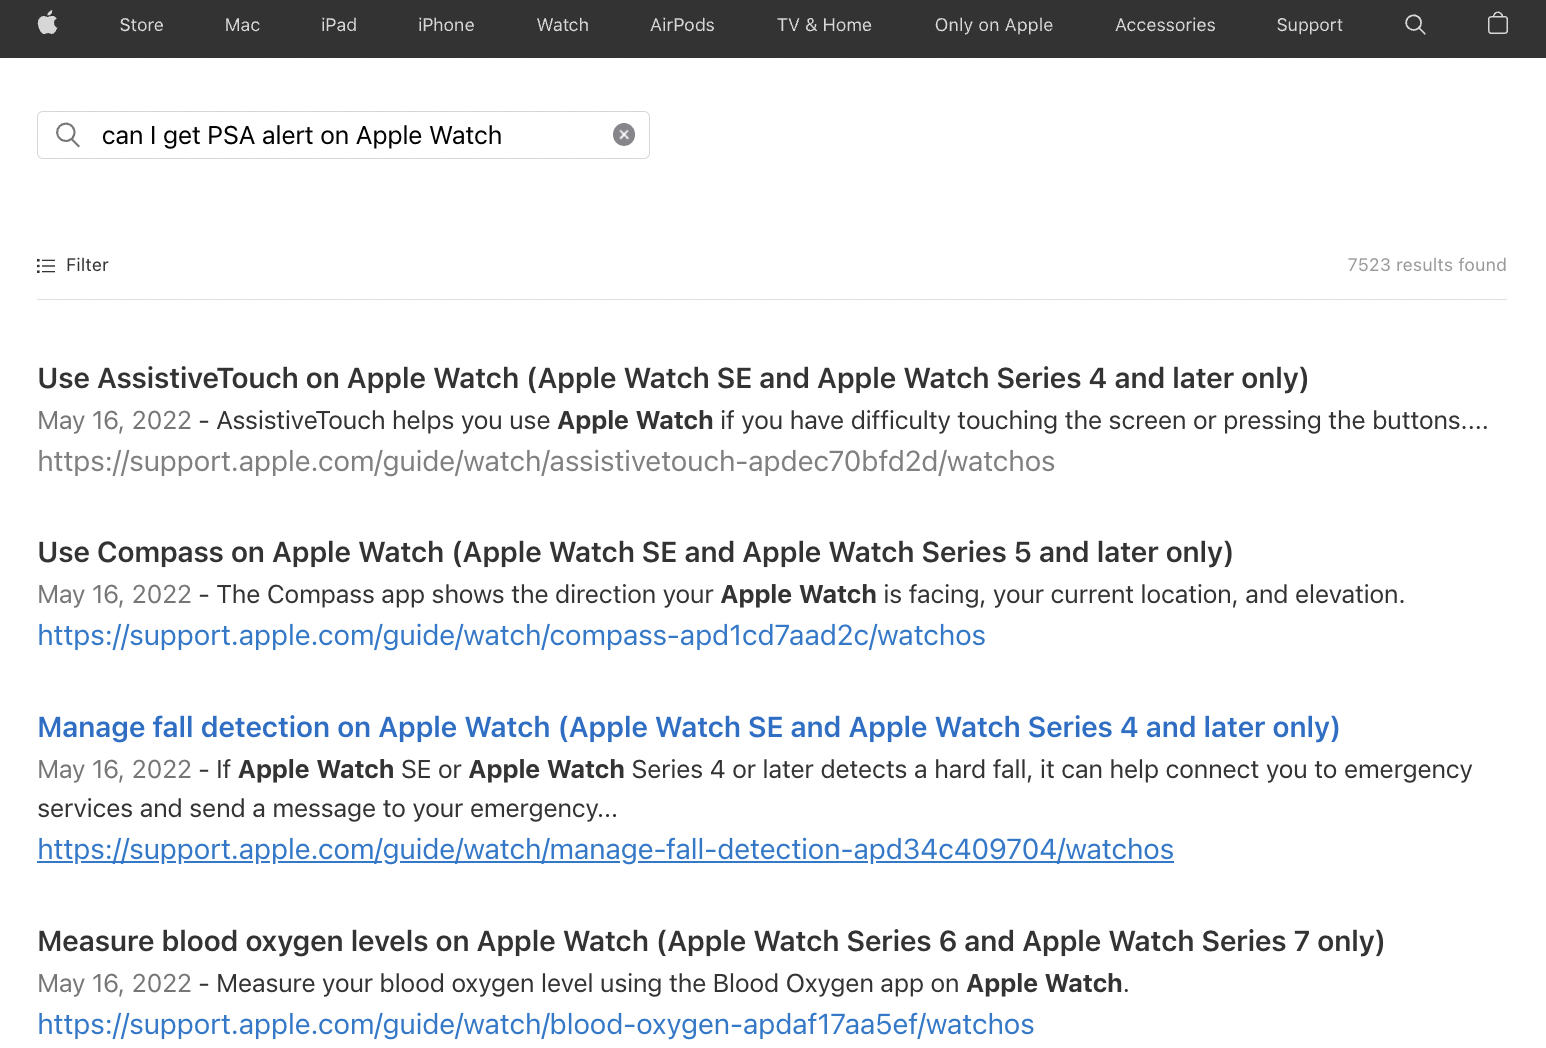The image size is (1546, 1048).
Task: Open the Watch menu
Action: click(563, 25)
